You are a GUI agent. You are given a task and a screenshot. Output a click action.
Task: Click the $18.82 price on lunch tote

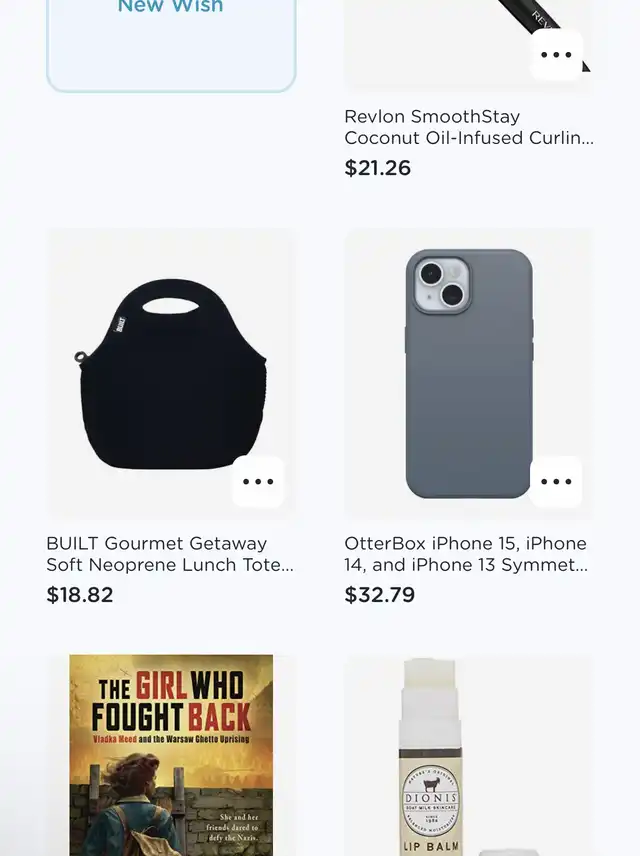coord(80,595)
